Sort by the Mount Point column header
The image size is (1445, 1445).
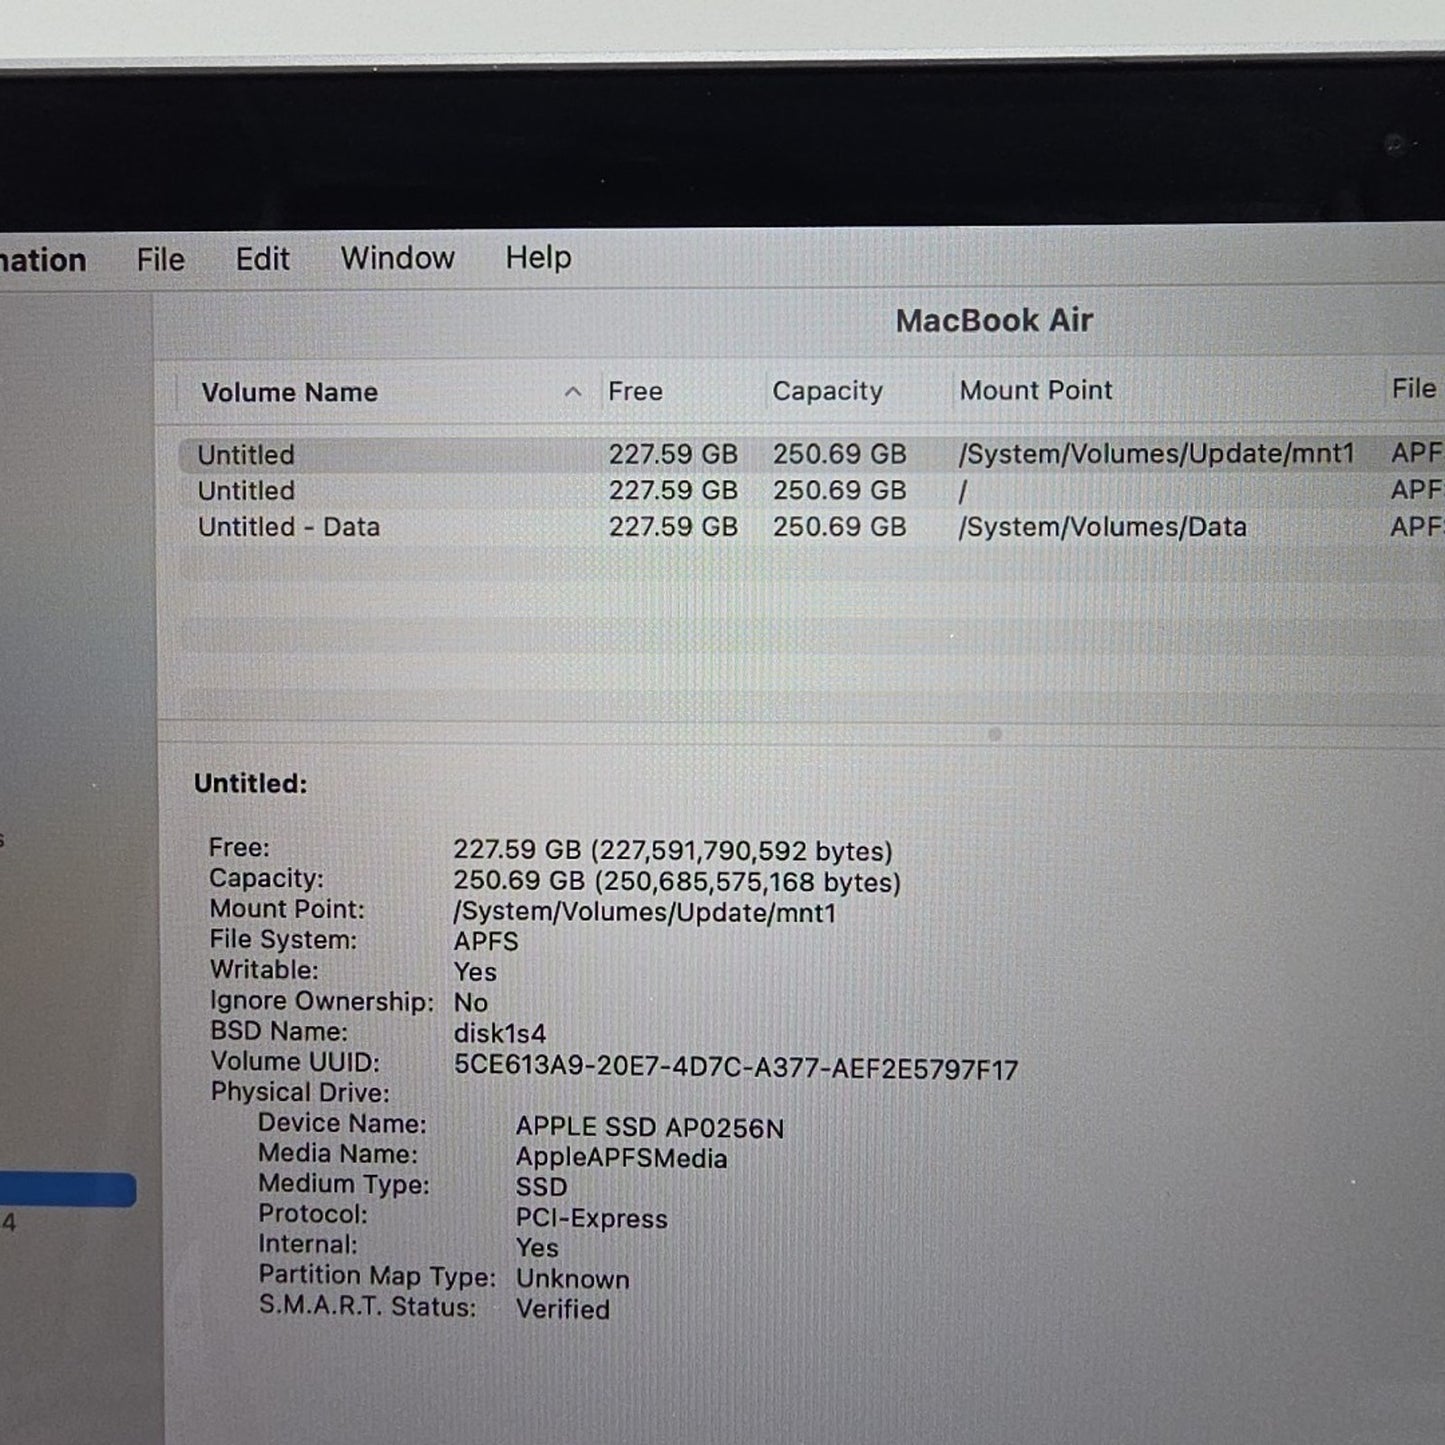pos(1036,391)
